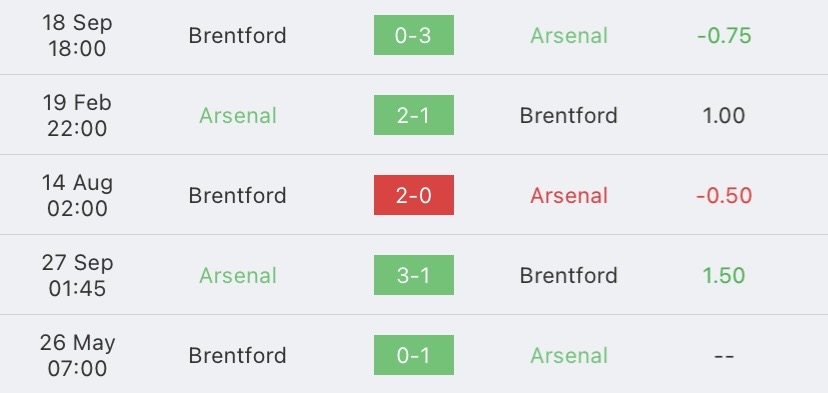Click the 1.00 handicap value
This screenshot has height=393, width=828.
pos(724,116)
